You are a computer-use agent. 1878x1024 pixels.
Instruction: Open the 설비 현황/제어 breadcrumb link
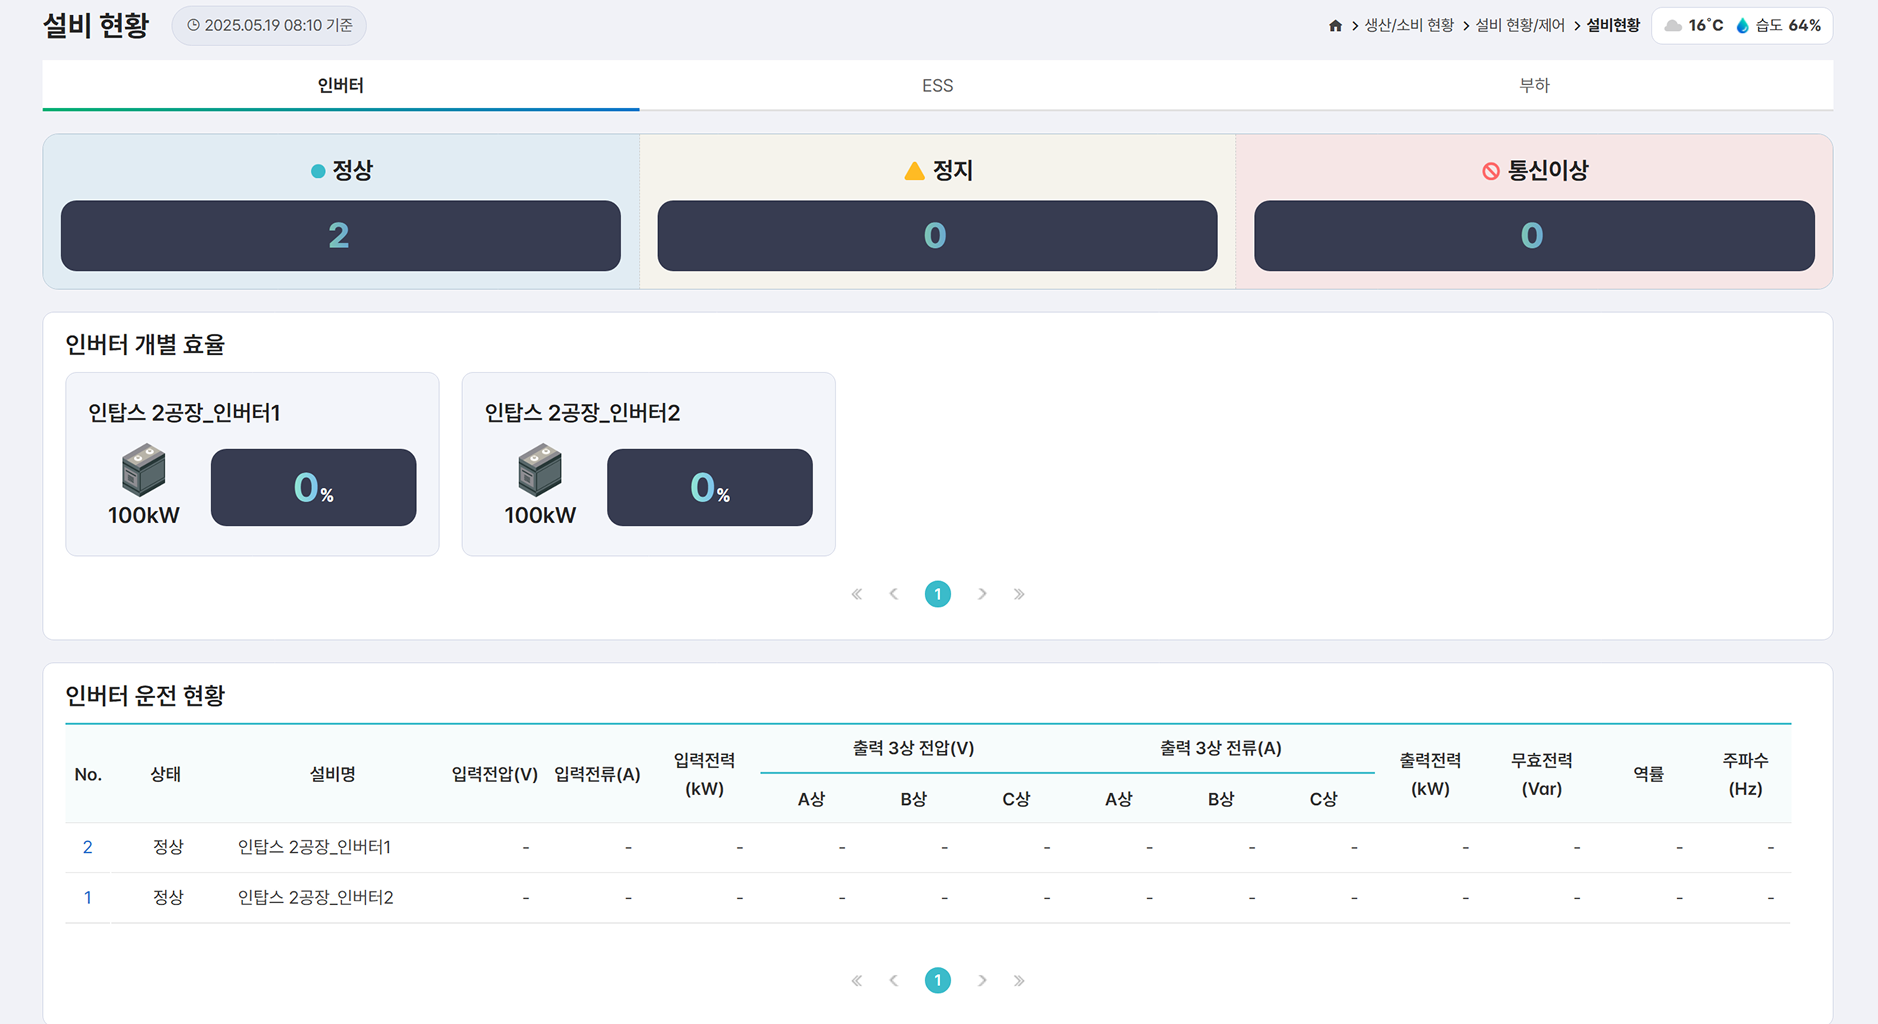[x=1520, y=26]
